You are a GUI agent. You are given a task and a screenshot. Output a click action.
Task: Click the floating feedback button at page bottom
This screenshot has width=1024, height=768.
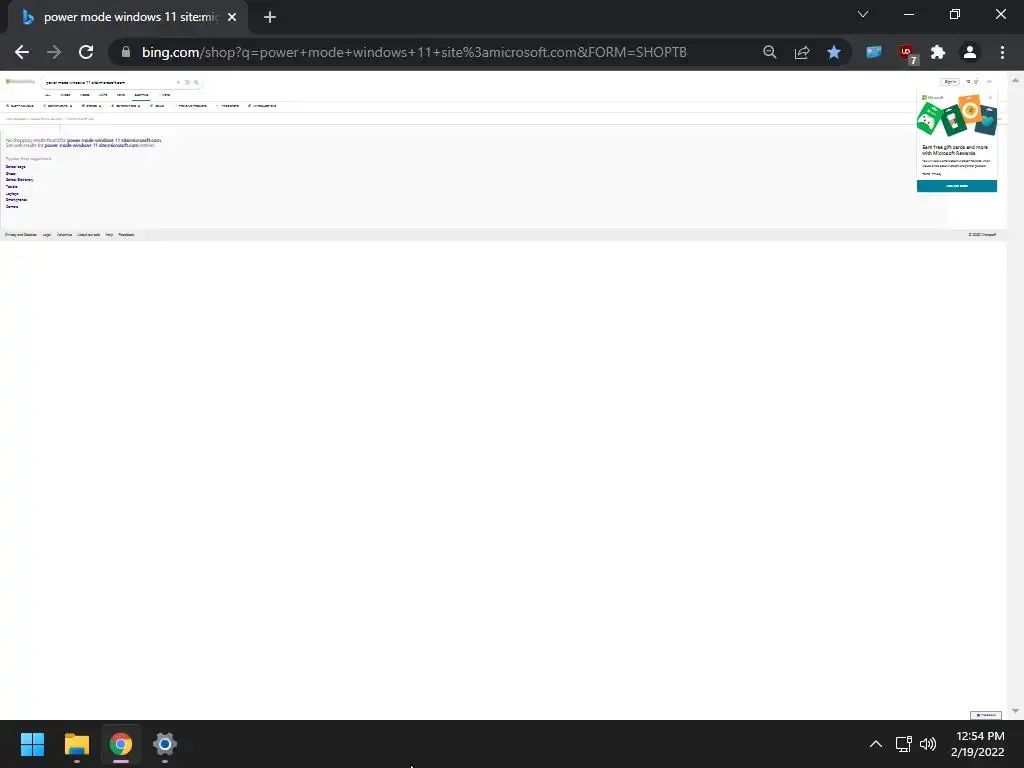pyautogui.click(x=985, y=715)
